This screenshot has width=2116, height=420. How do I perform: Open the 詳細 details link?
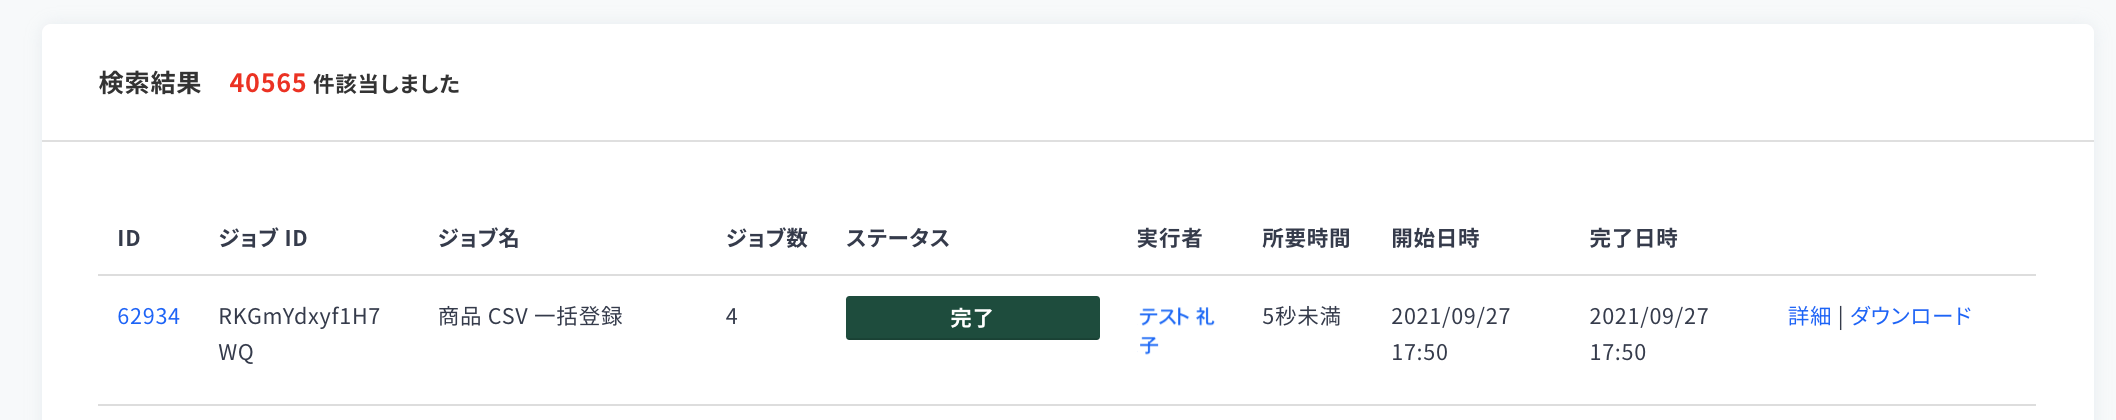point(1809,317)
